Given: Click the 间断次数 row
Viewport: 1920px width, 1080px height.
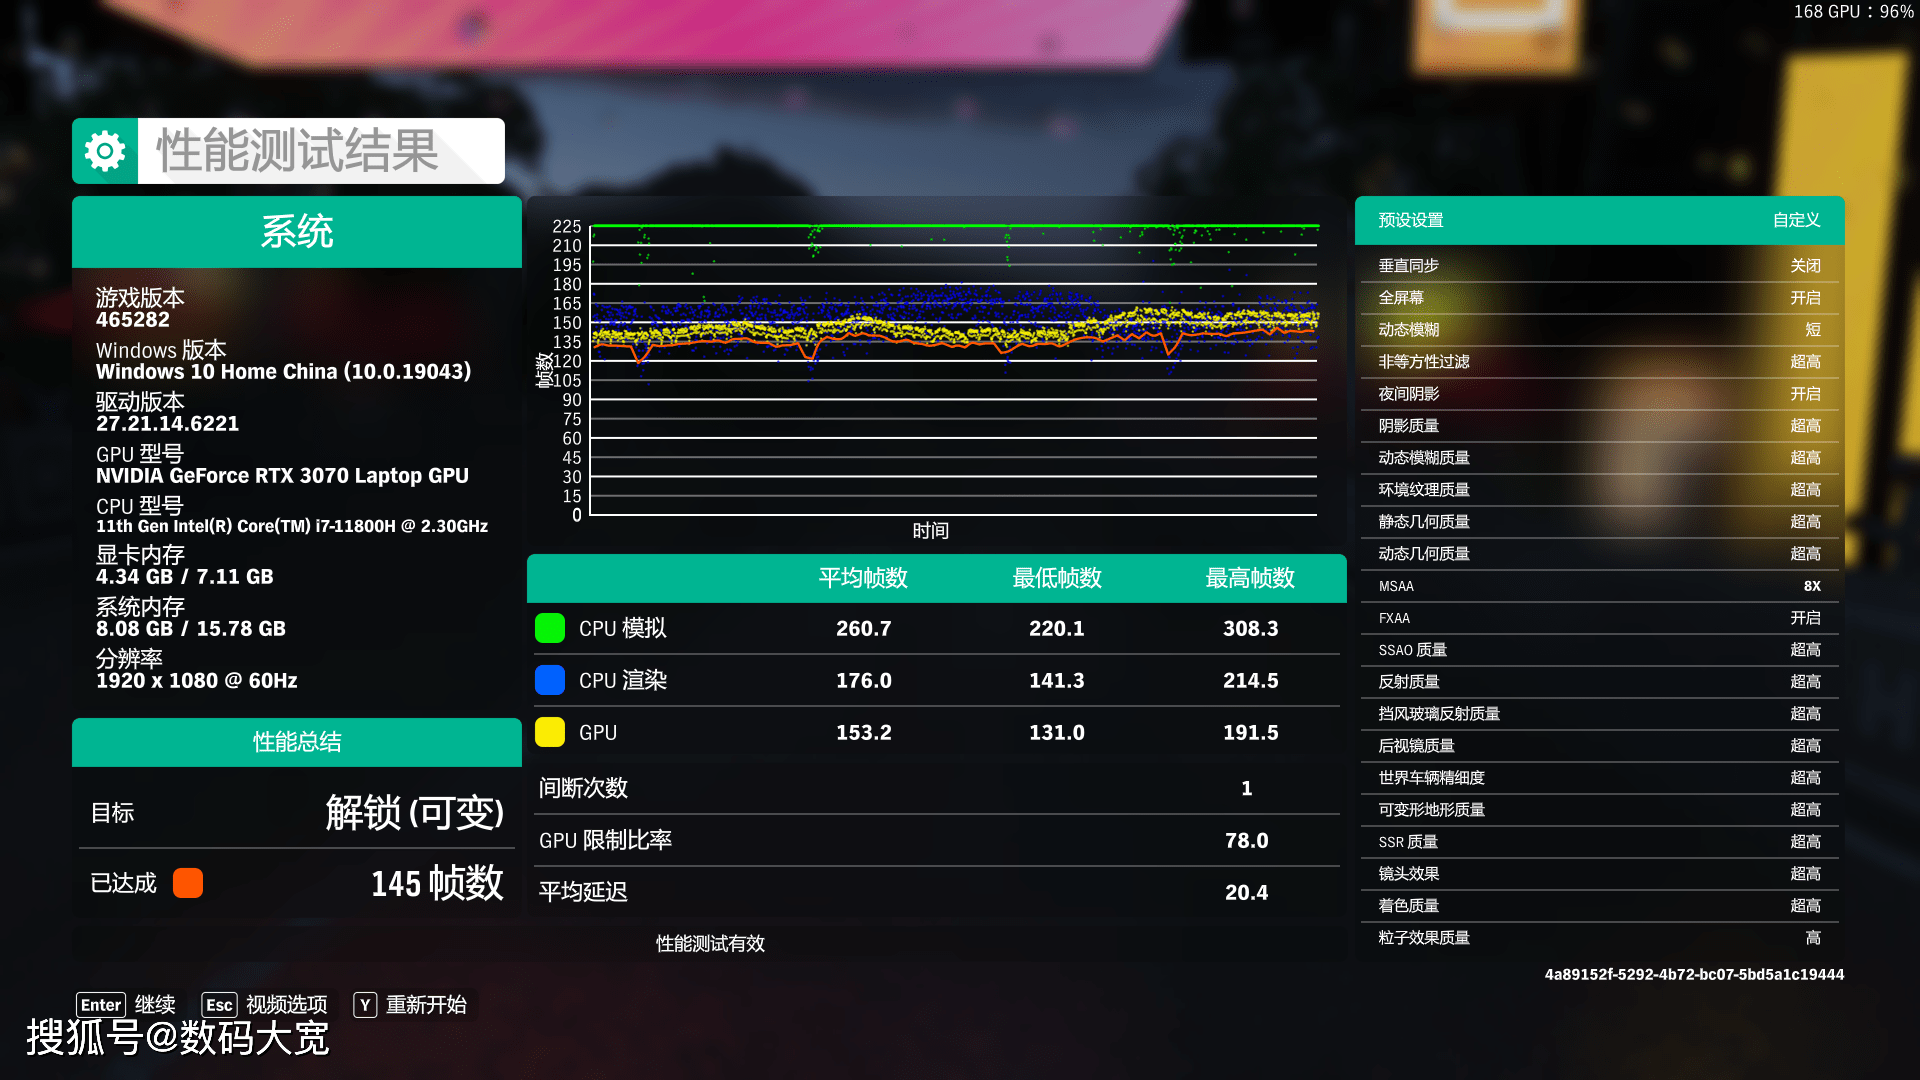Looking at the screenshot, I should pyautogui.click(x=937, y=788).
